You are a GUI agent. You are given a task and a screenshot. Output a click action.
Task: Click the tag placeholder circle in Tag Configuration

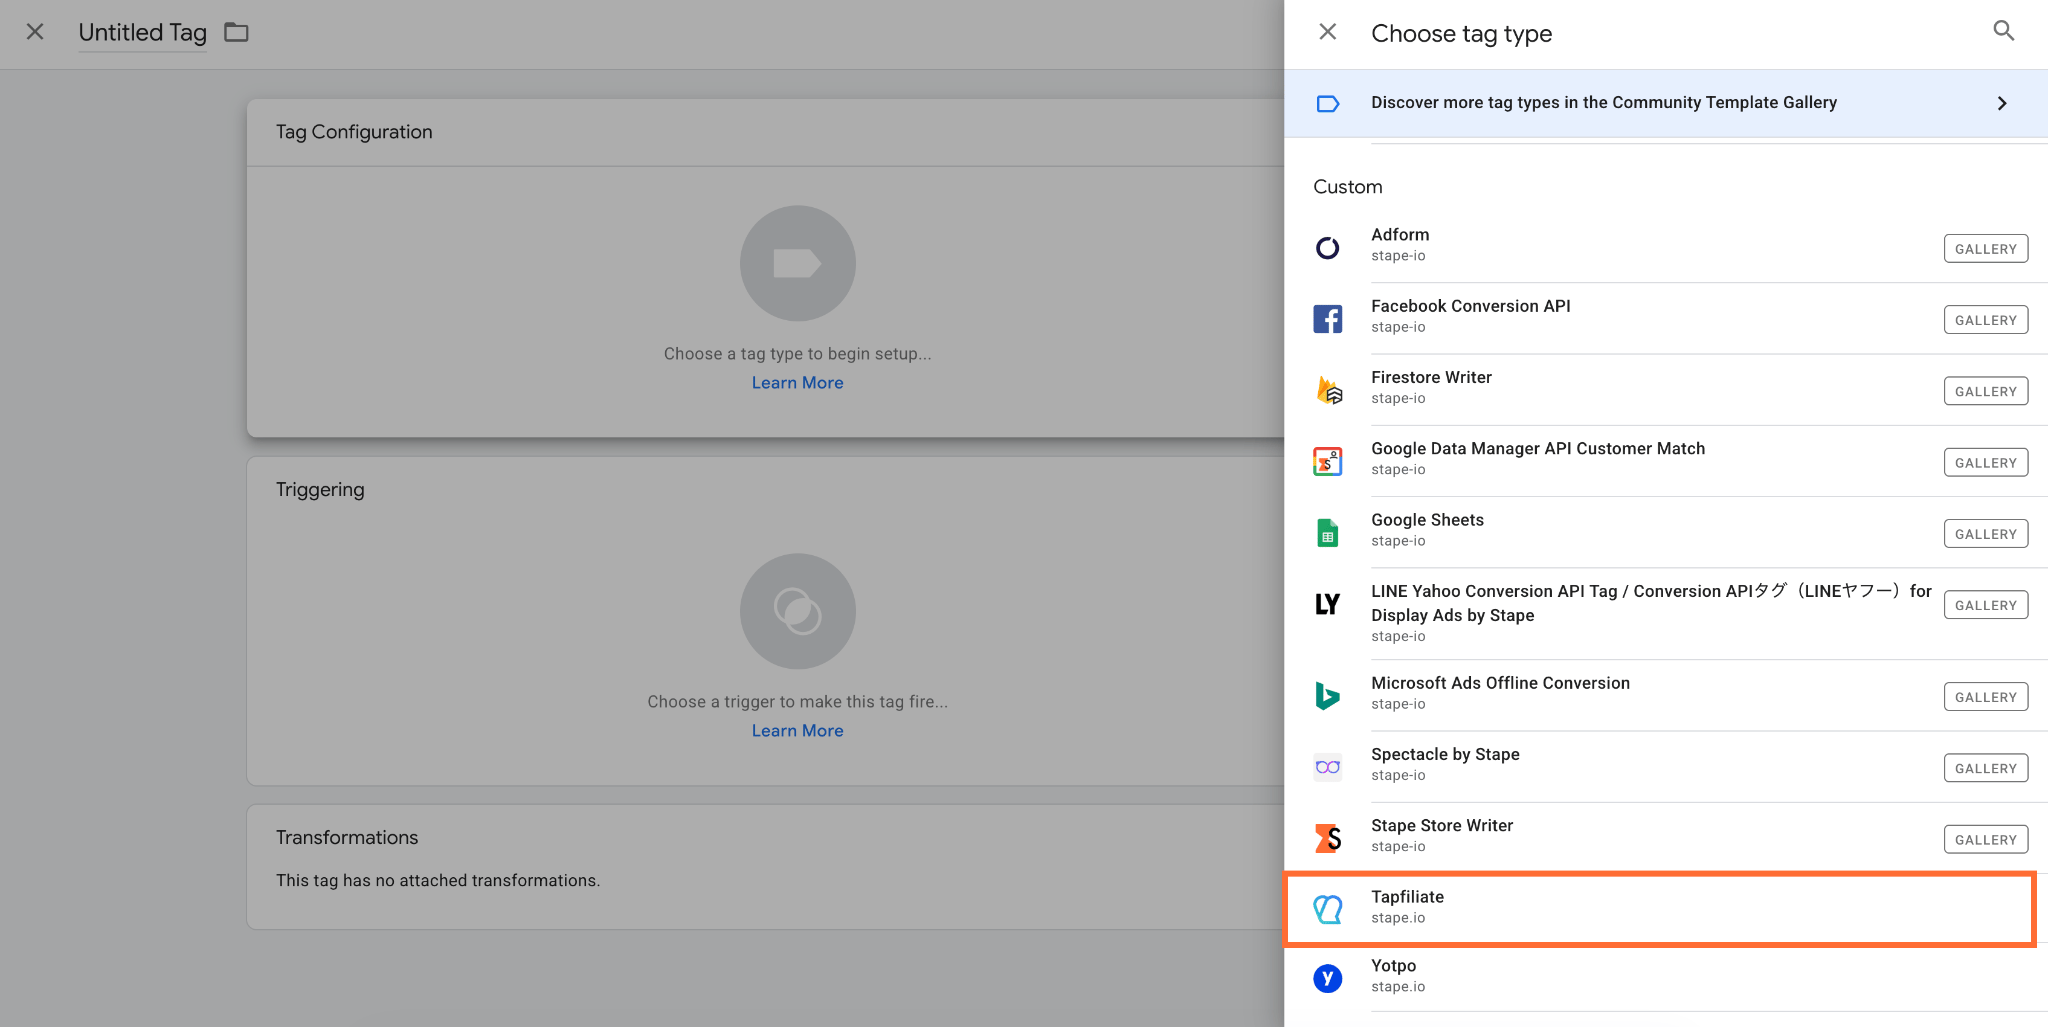798,263
